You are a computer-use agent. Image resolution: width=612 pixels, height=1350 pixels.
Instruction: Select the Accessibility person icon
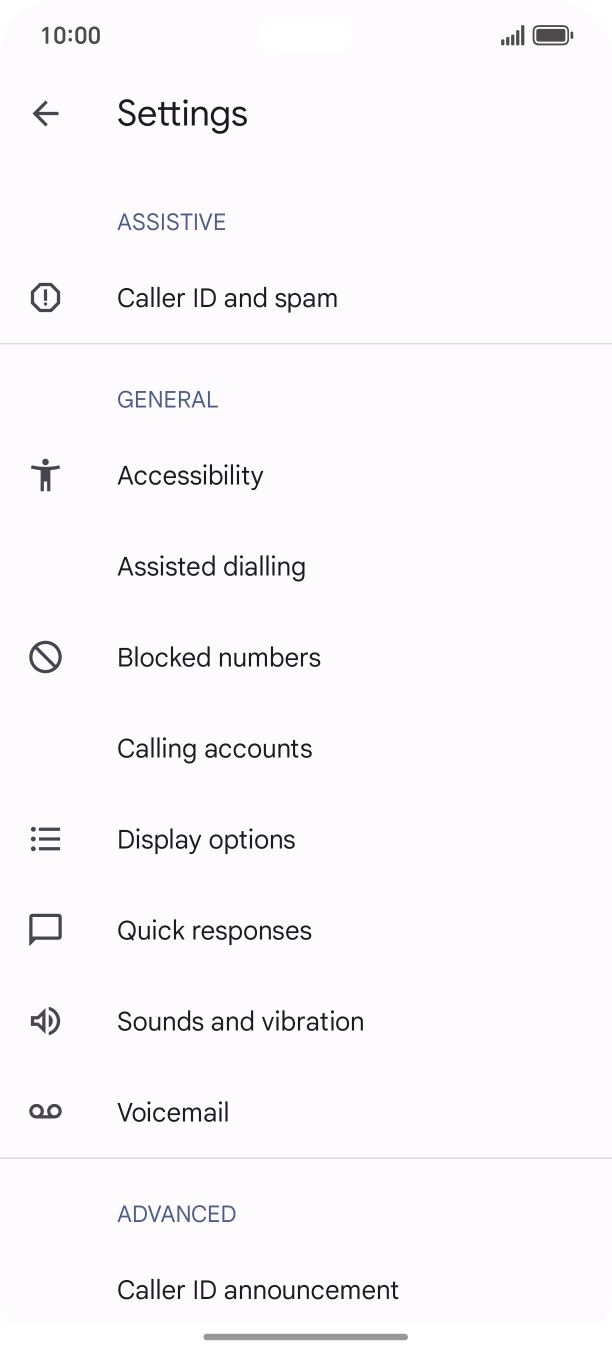(45, 475)
